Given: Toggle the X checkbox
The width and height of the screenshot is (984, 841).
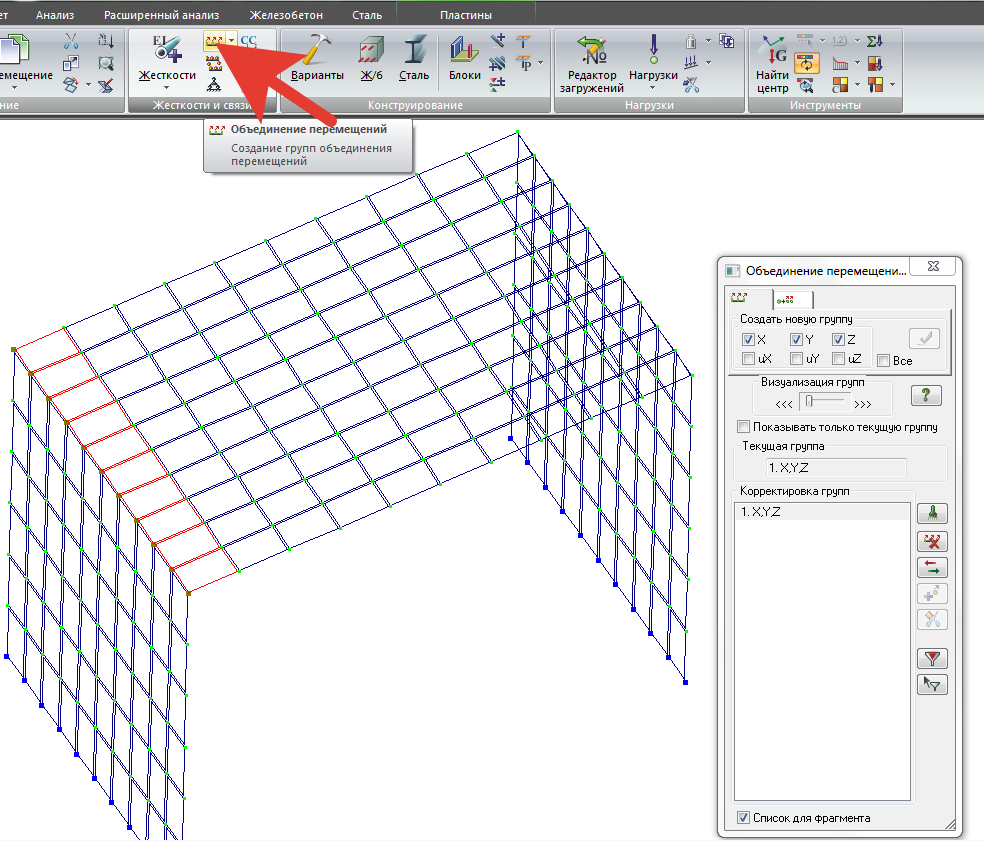Looking at the screenshot, I should click(x=748, y=340).
